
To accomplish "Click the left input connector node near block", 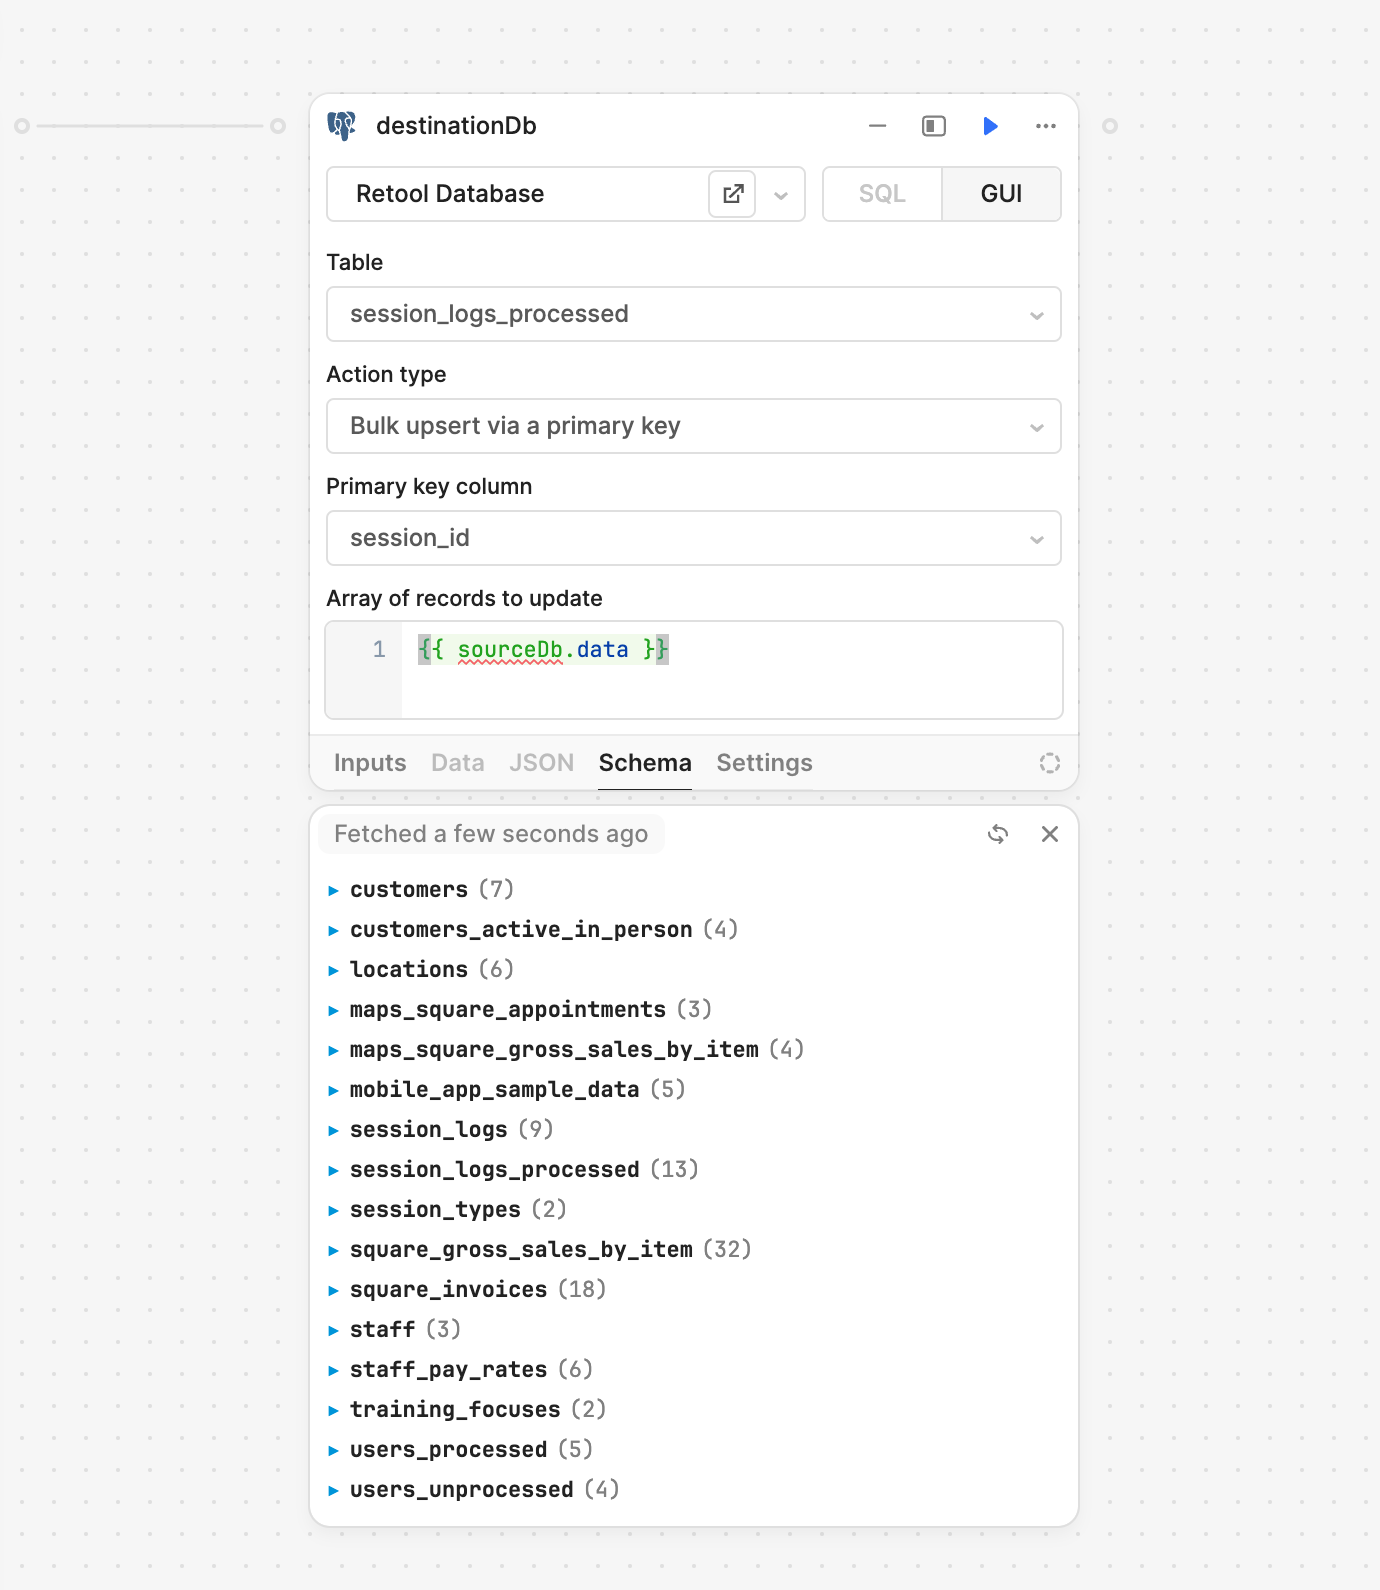I will point(278,126).
